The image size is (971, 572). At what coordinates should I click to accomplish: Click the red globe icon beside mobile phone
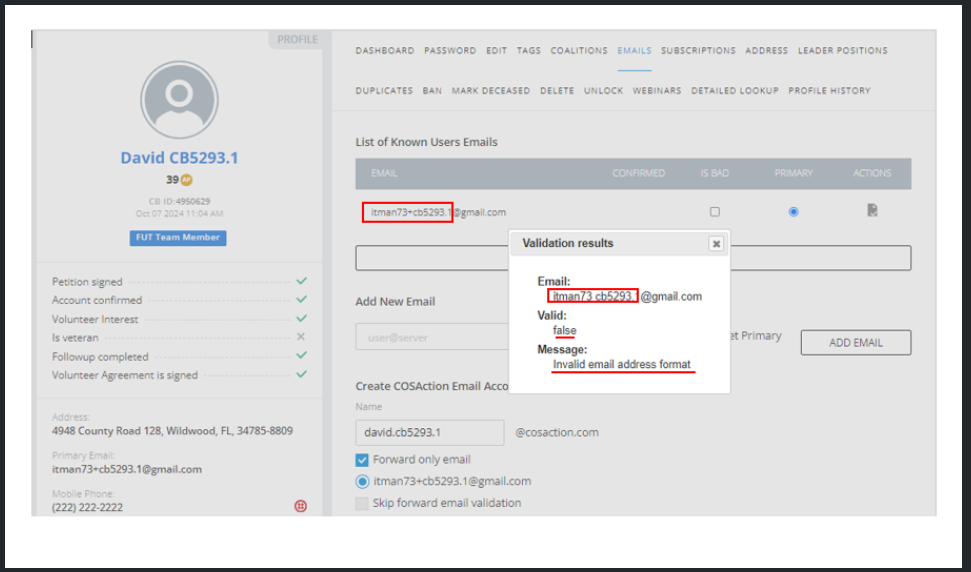click(300, 506)
